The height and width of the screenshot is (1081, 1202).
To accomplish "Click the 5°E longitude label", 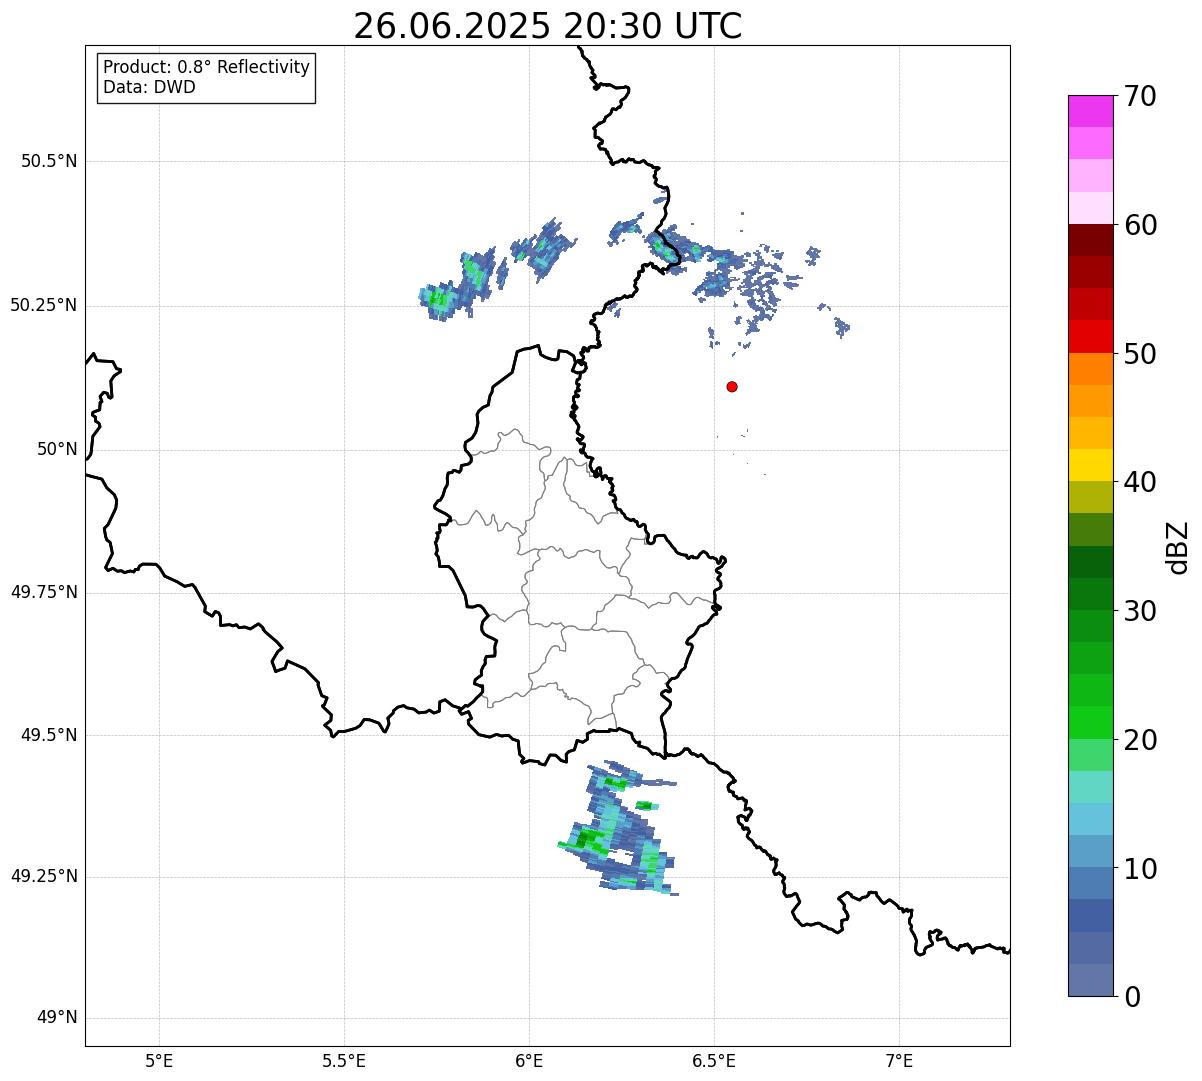I will (x=159, y=1062).
